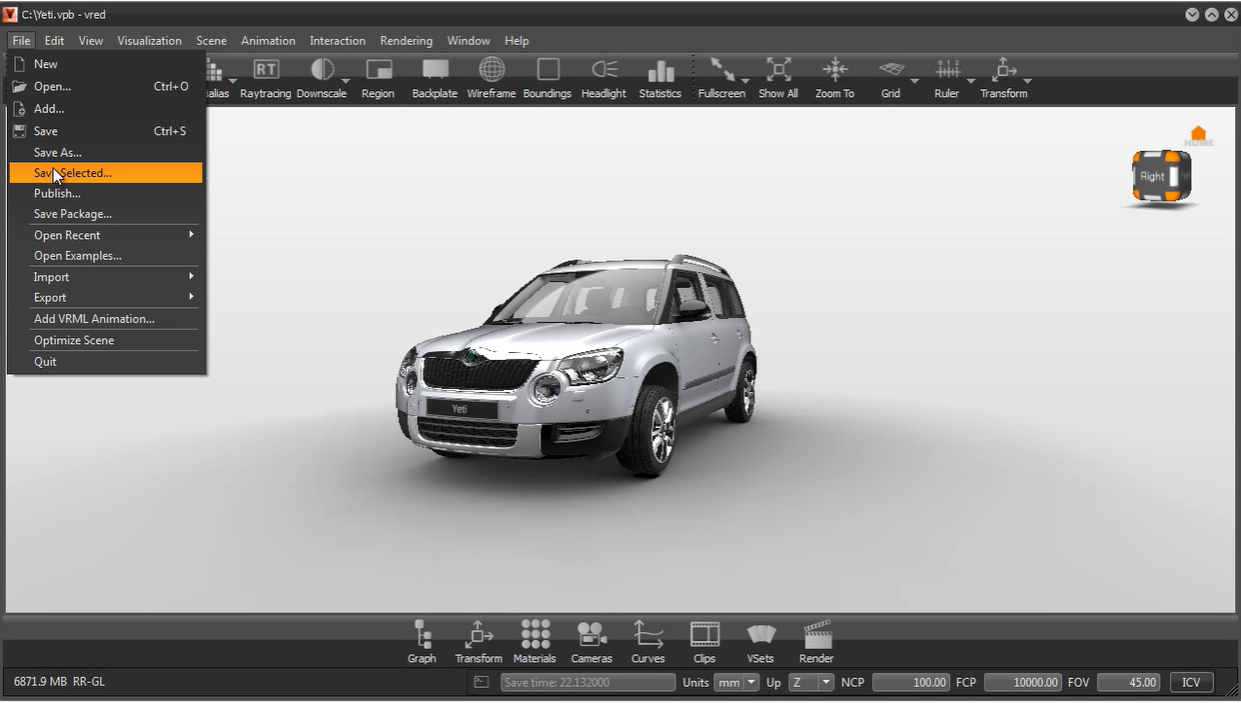
Task: Open the Cameras module
Action: [x=591, y=642]
